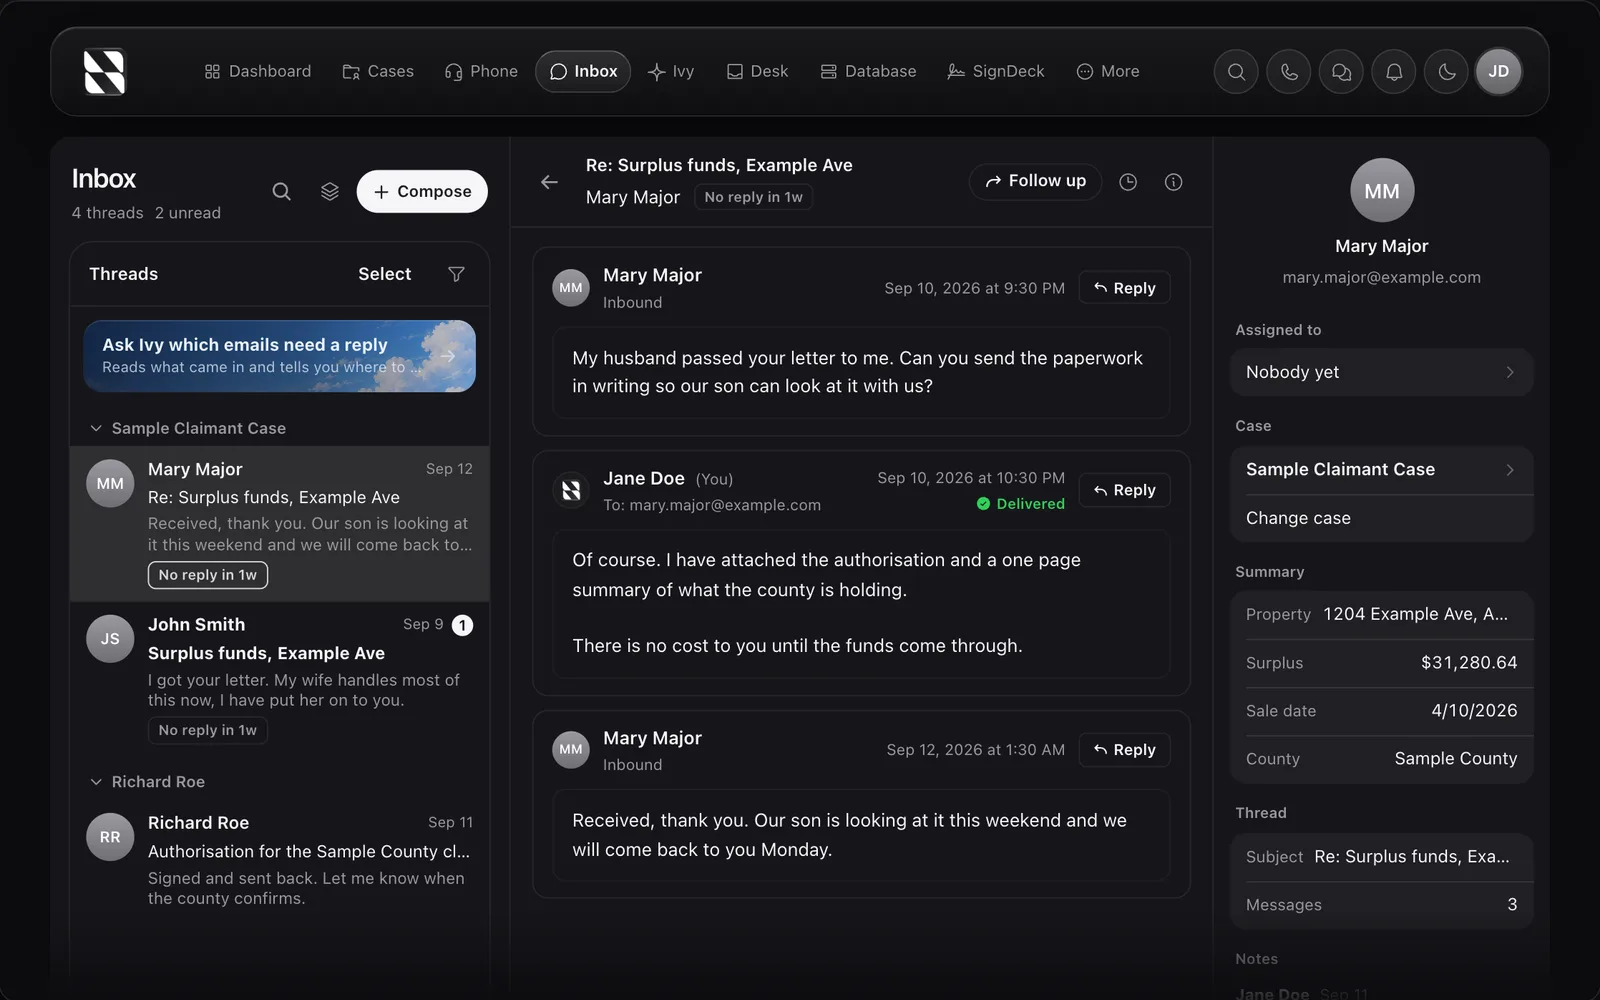Click the phone call icon in the top bar
The image size is (1600, 1000).
[1289, 72]
